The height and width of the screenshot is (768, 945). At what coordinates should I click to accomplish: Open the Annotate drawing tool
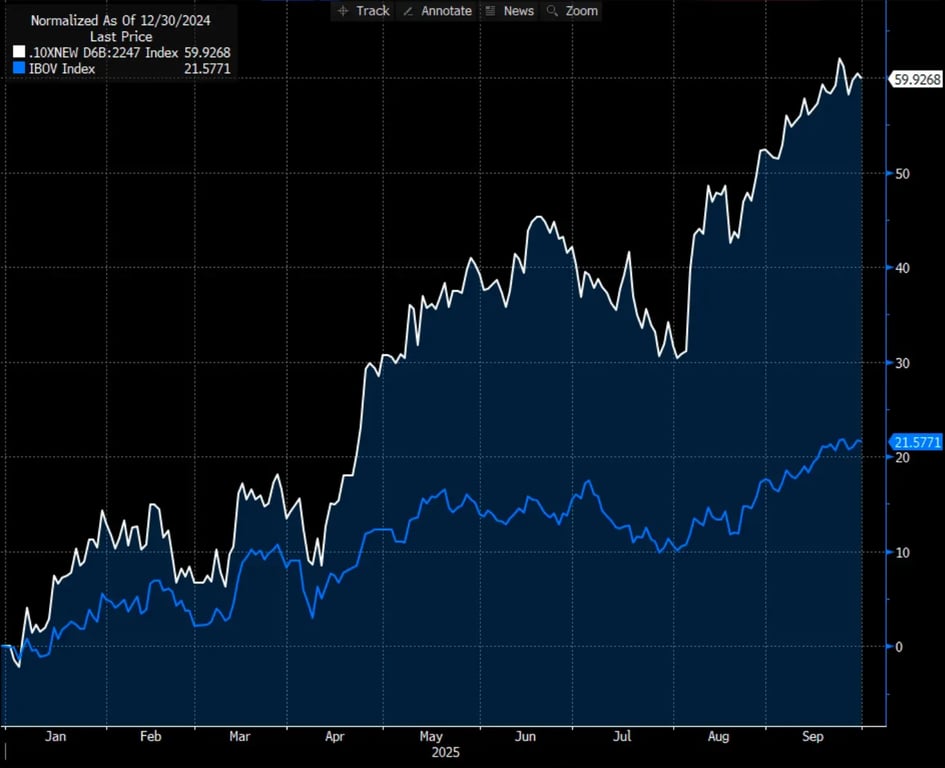coord(436,10)
